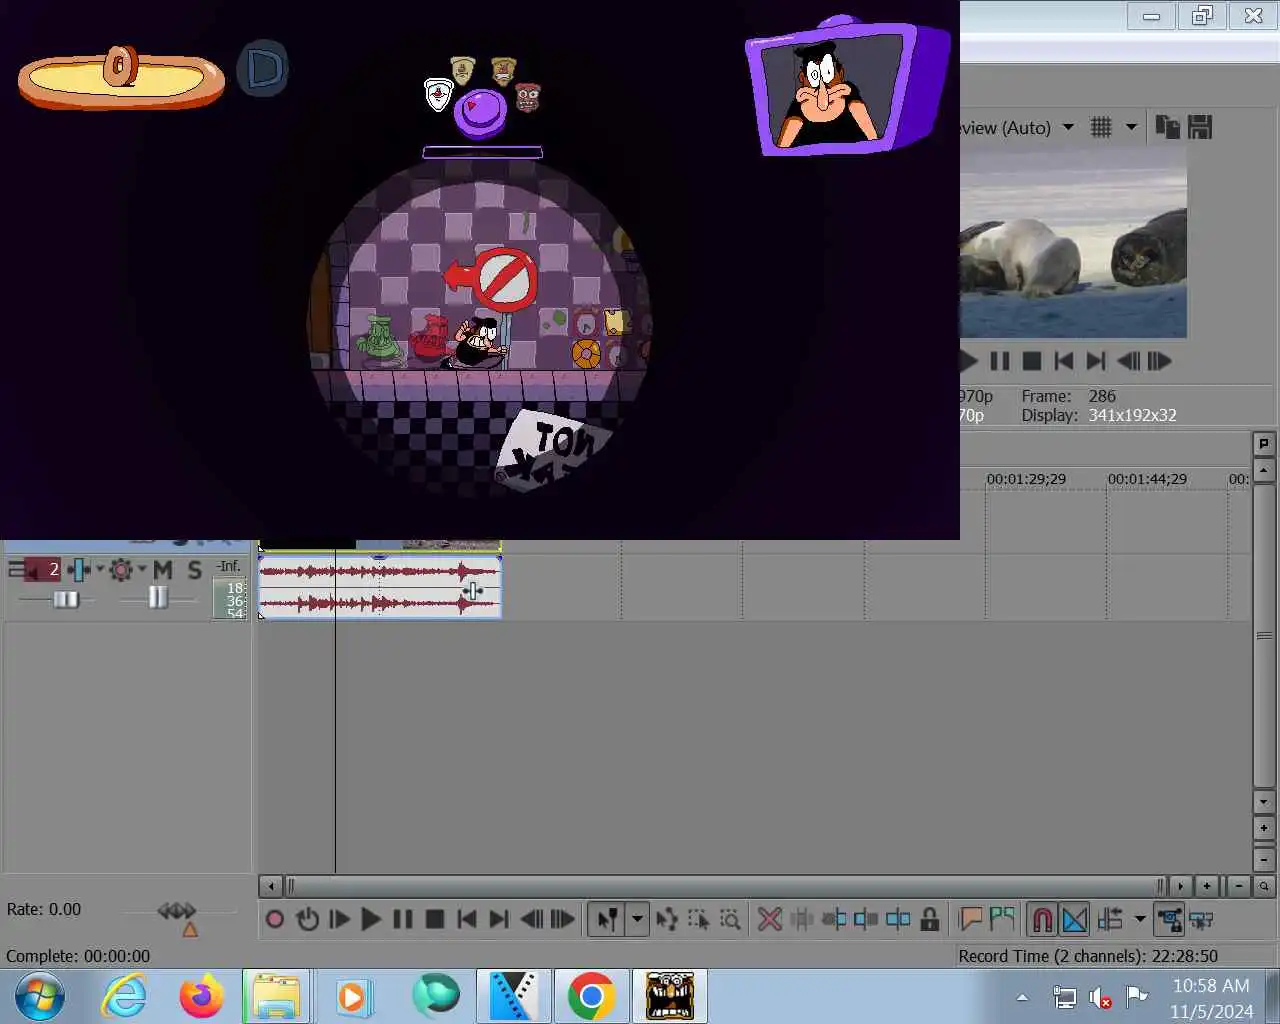Image resolution: width=1280 pixels, height=1024 pixels.
Task: Click the preview Overlays grid button
Action: point(1101,127)
